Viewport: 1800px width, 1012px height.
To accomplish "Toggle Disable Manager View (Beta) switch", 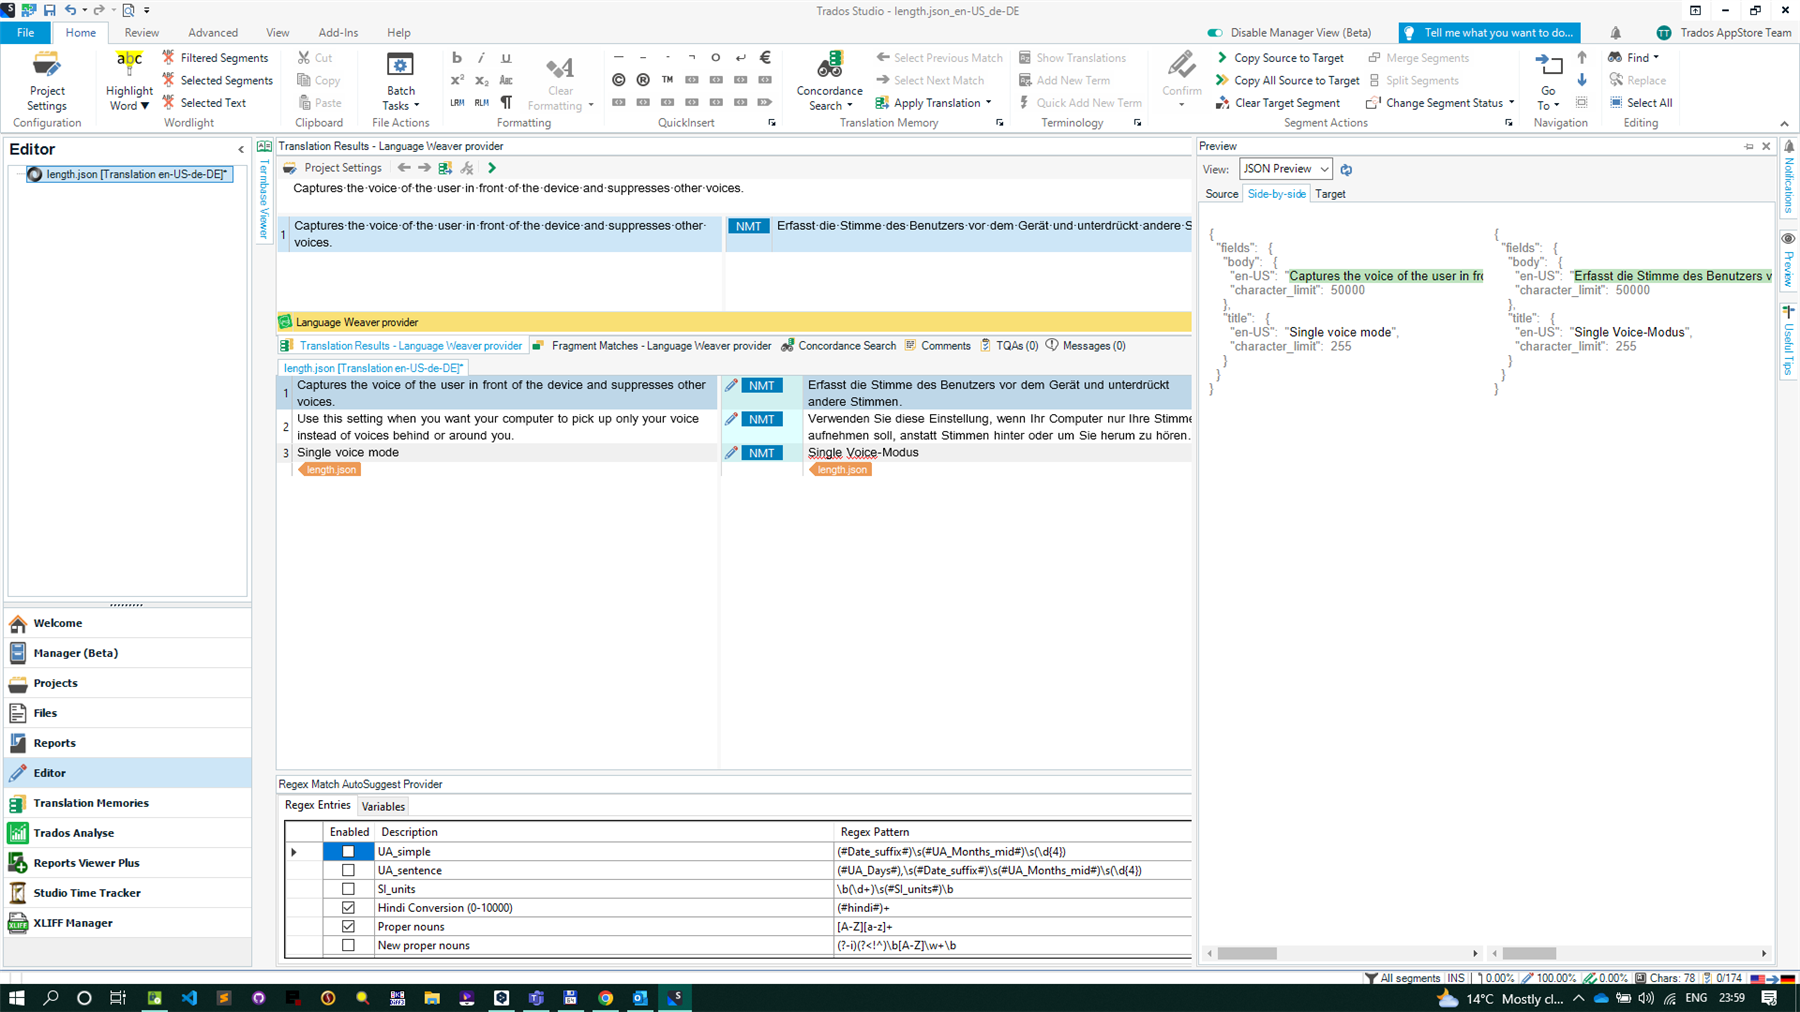I will [x=1215, y=33].
